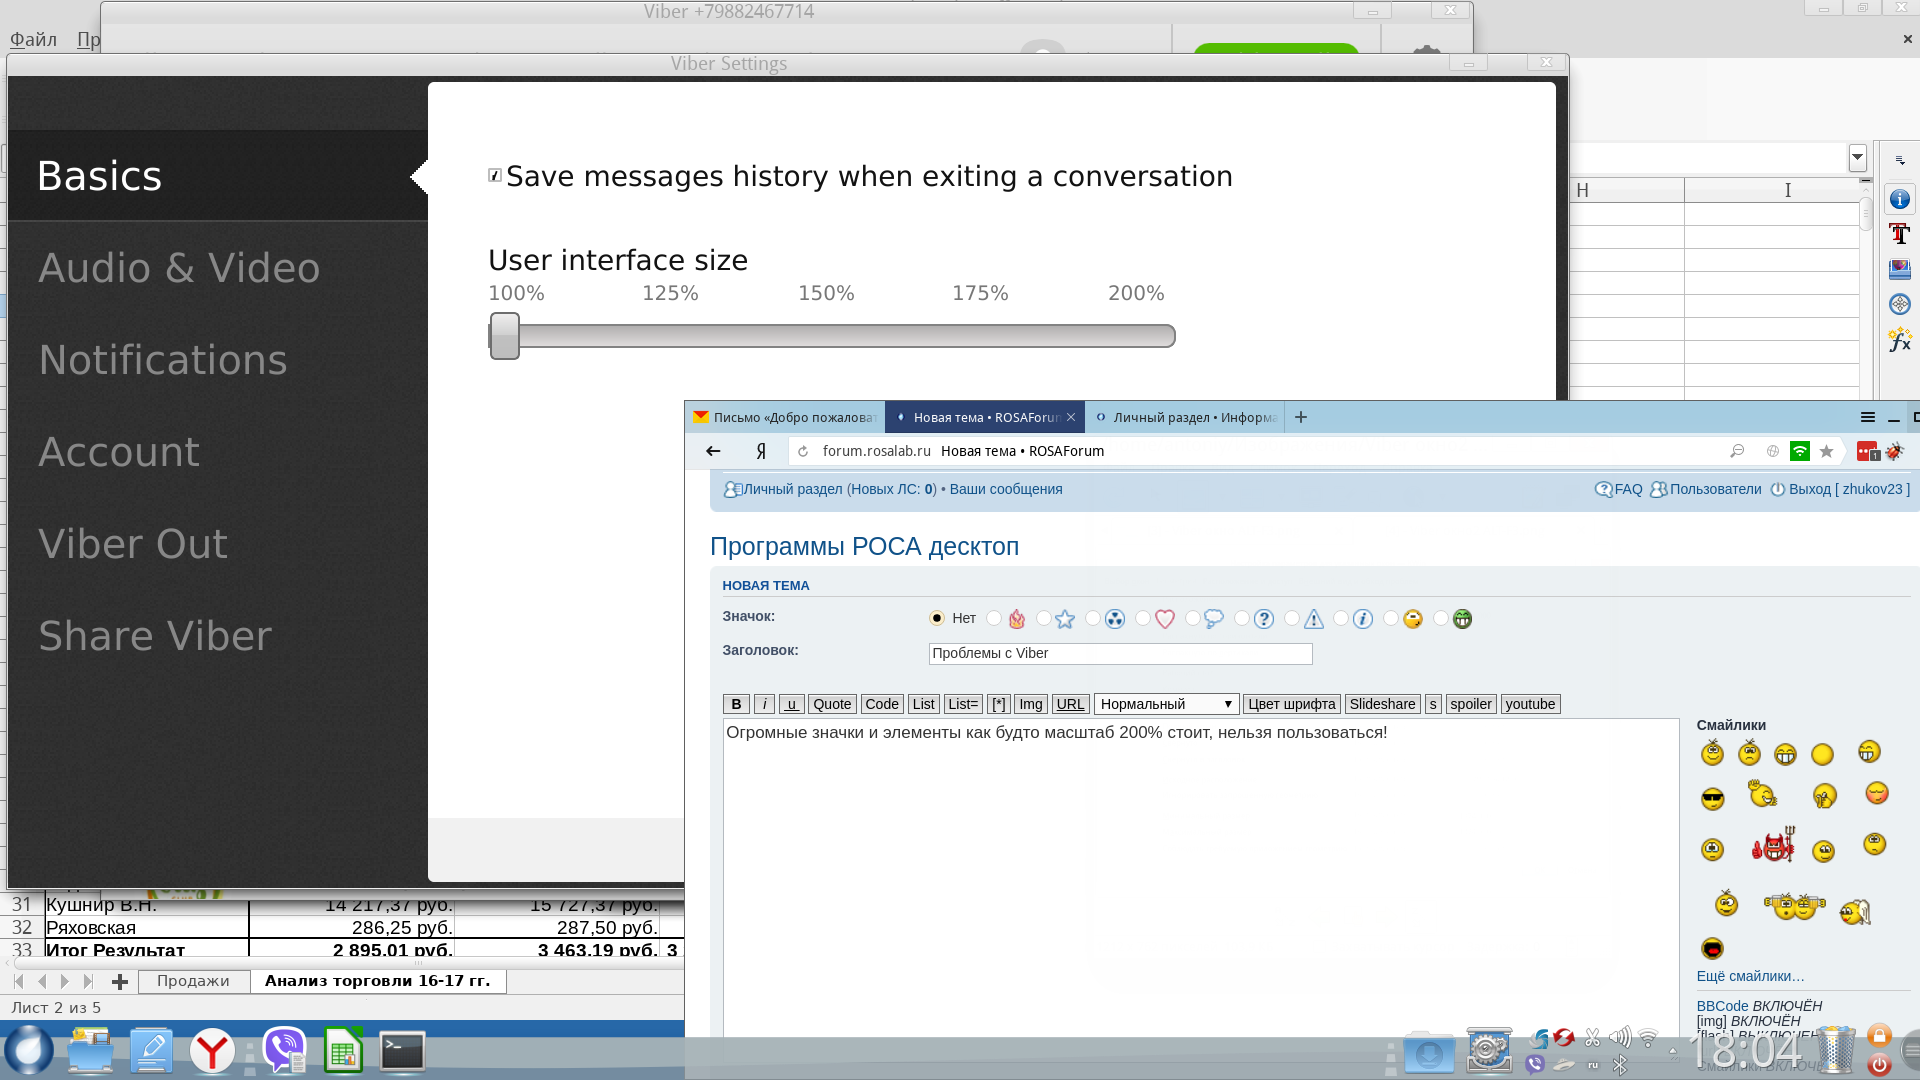The width and height of the screenshot is (1920, 1080).
Task: Click the Заголовок topic title field
Action: (1119, 653)
